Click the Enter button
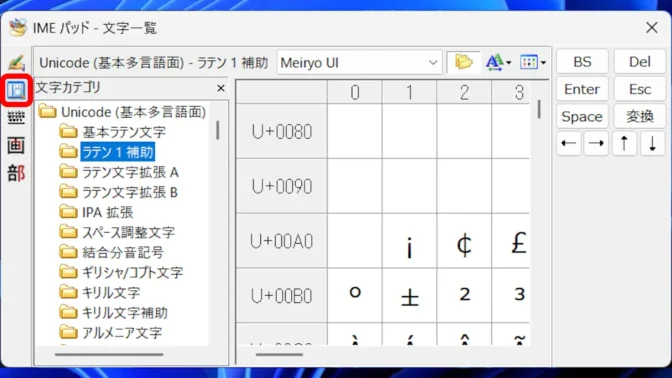 582,89
